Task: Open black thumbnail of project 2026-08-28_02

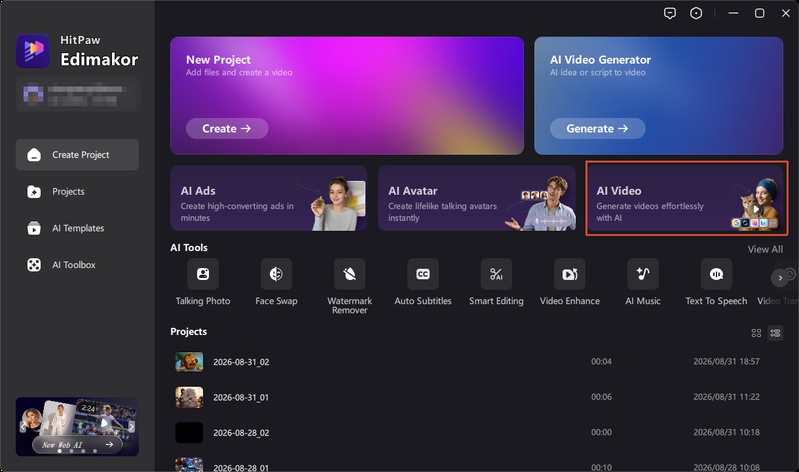Action: tap(189, 433)
